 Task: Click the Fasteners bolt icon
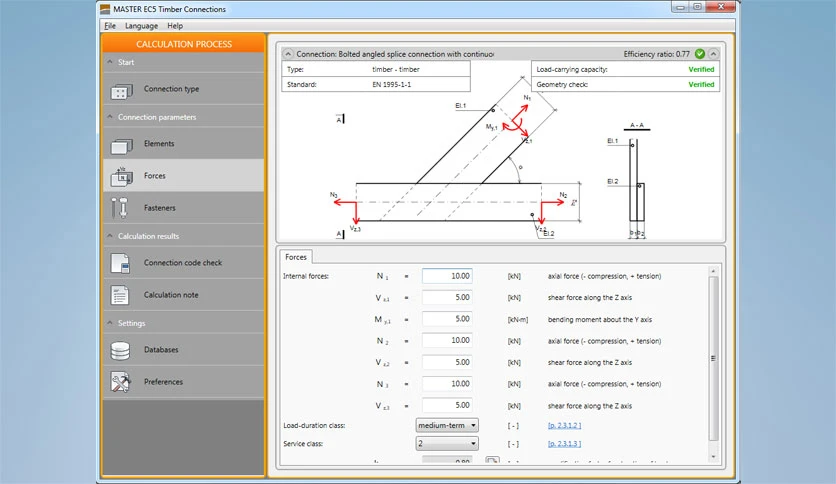[x=119, y=208]
